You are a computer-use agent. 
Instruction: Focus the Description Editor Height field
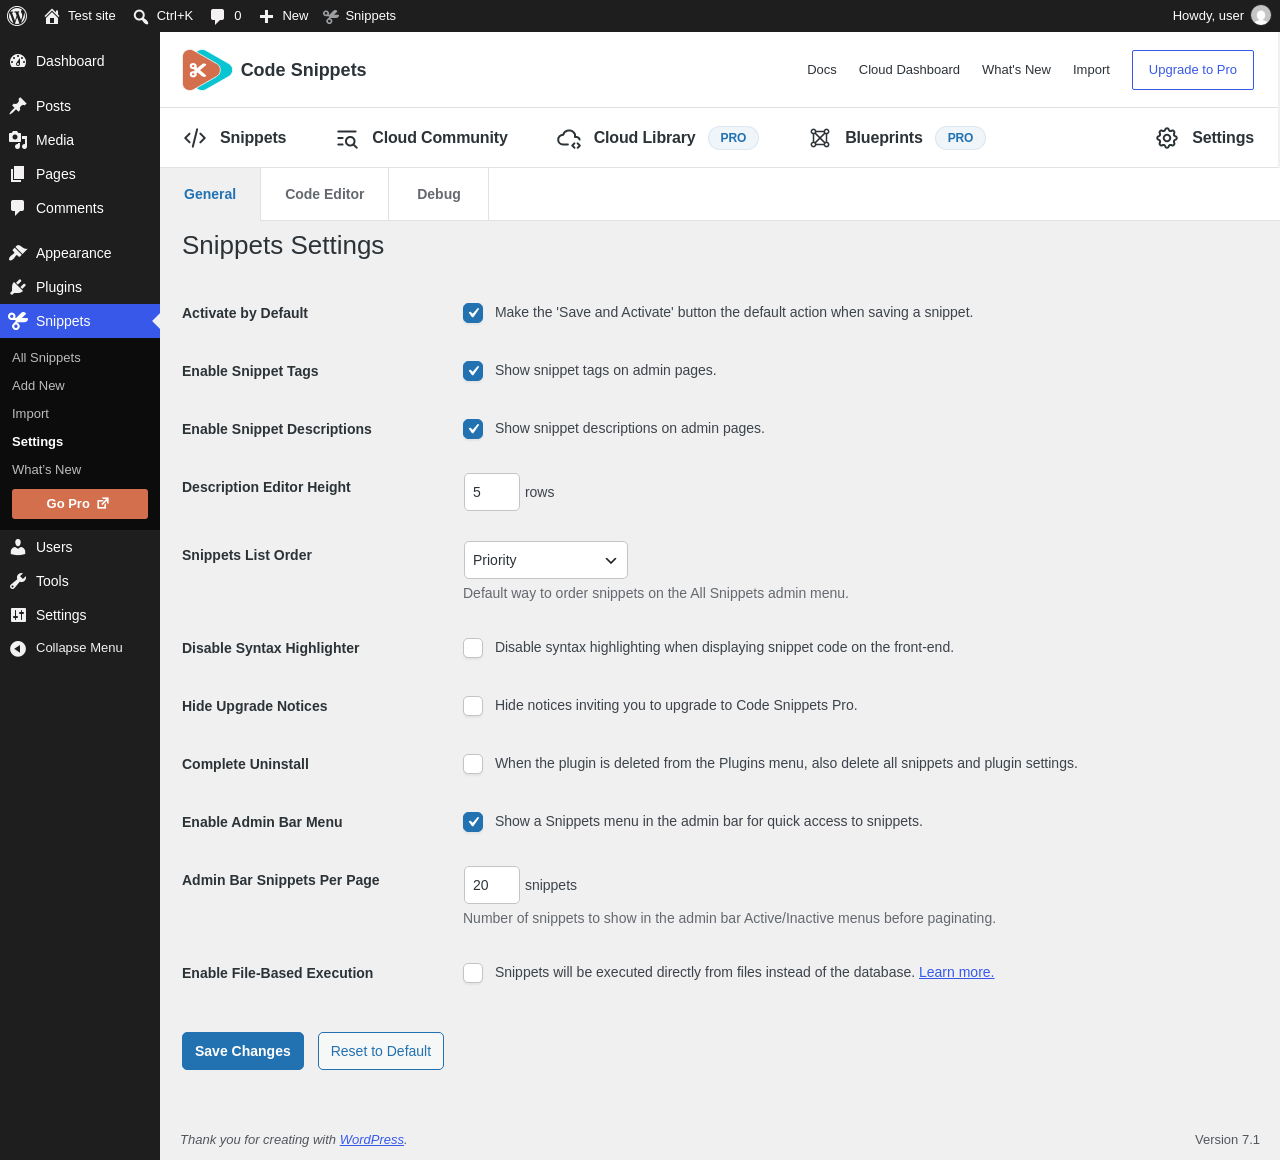pos(492,492)
